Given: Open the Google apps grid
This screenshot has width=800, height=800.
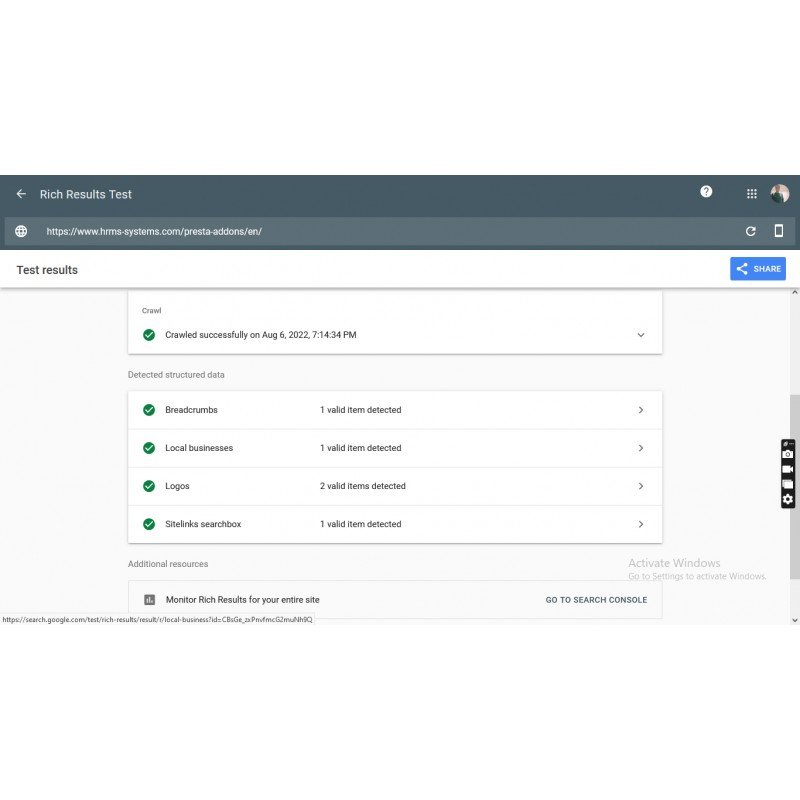Looking at the screenshot, I should coord(752,194).
